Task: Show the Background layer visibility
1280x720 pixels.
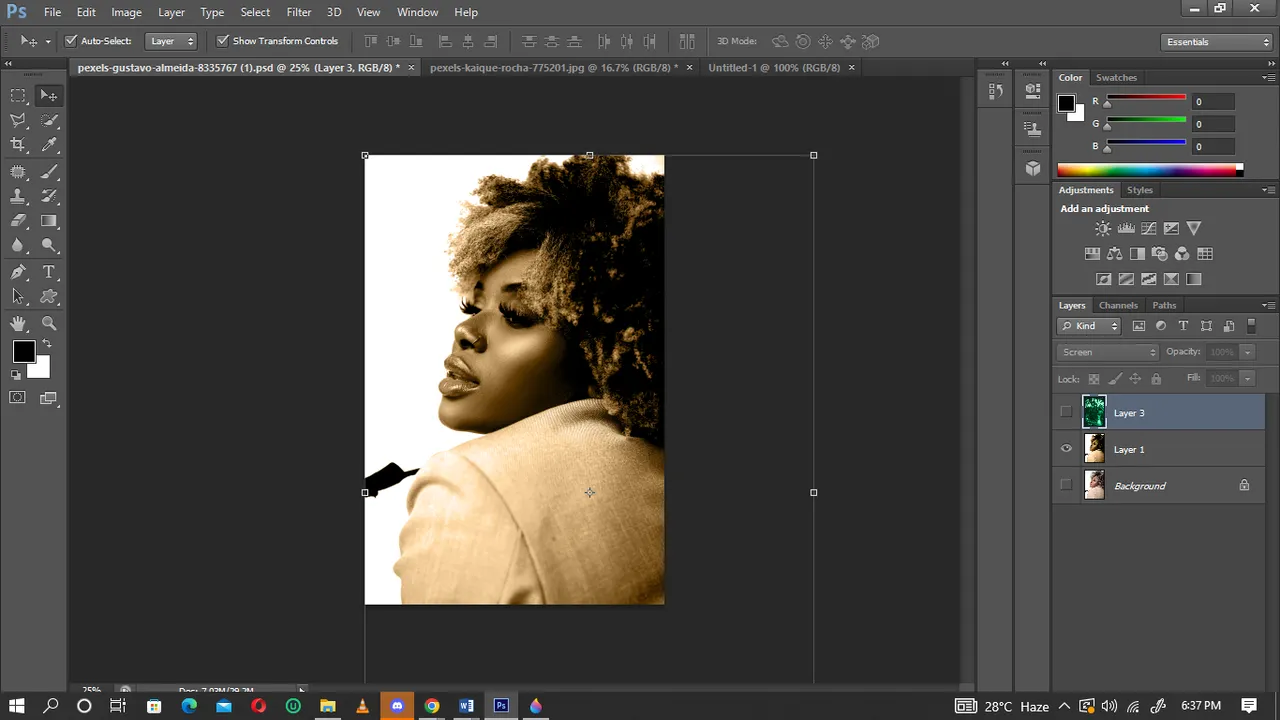Action: click(x=1066, y=485)
